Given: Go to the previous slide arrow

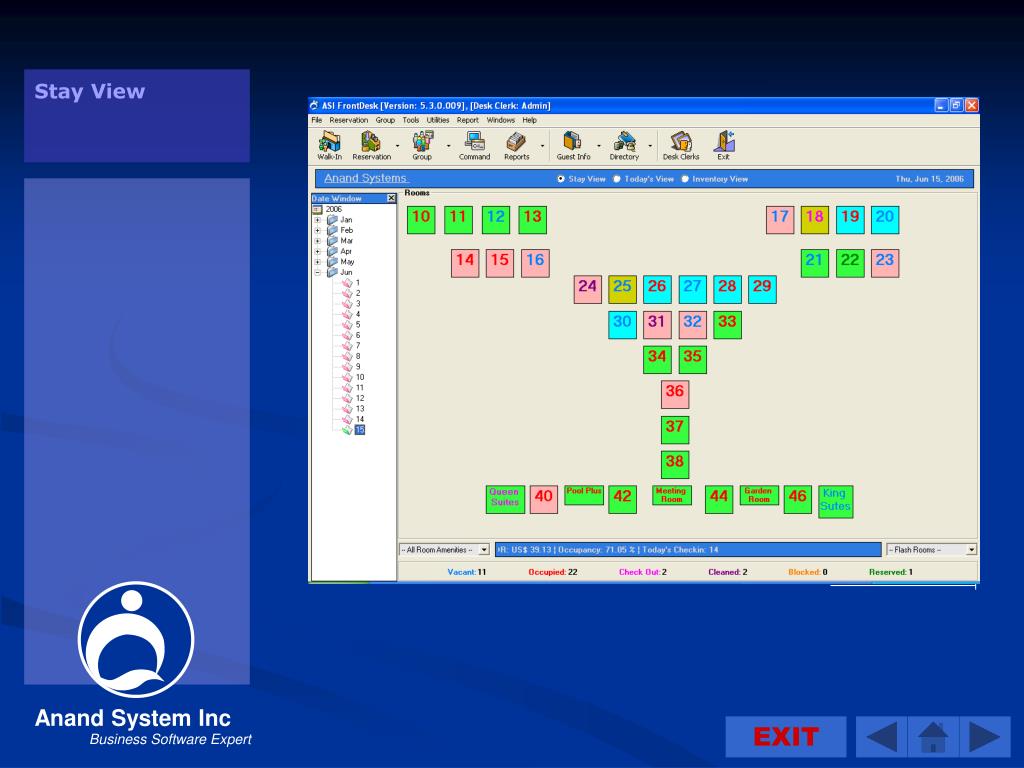Looking at the screenshot, I should point(881,737).
